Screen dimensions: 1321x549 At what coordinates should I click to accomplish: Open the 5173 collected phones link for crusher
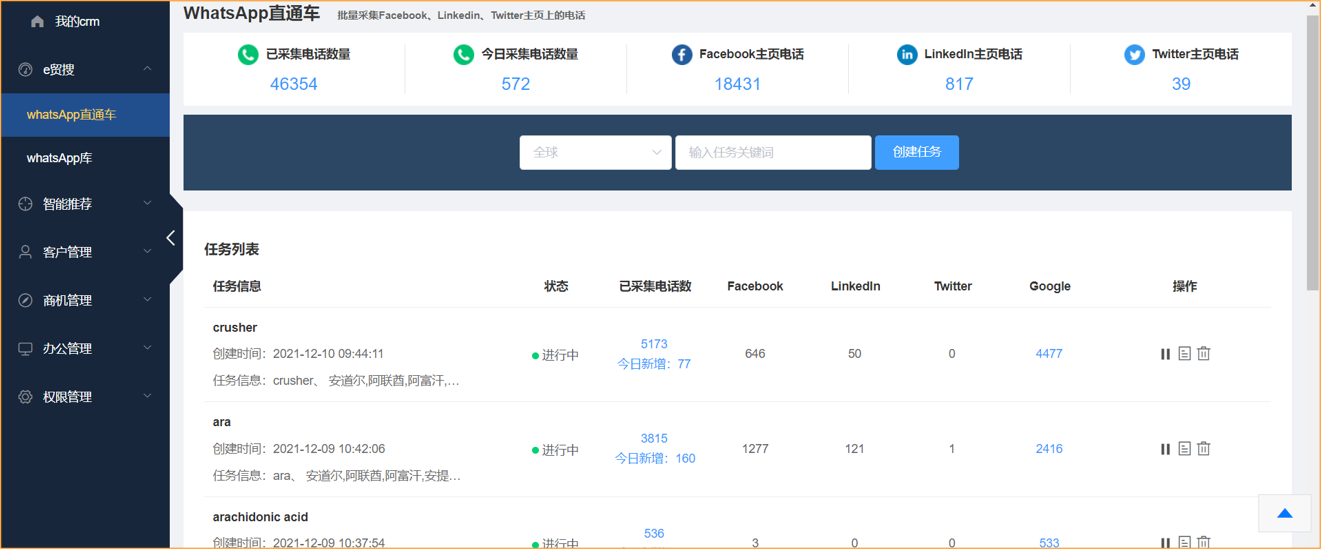654,344
